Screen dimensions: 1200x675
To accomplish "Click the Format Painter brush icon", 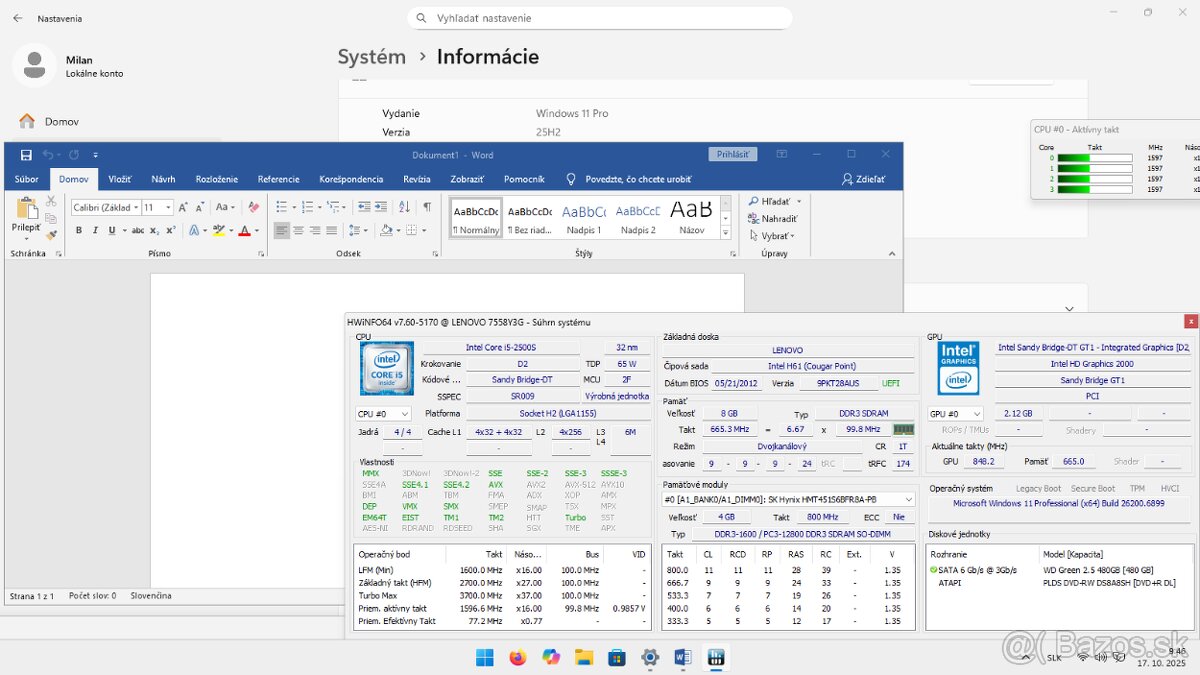I will click(x=52, y=236).
